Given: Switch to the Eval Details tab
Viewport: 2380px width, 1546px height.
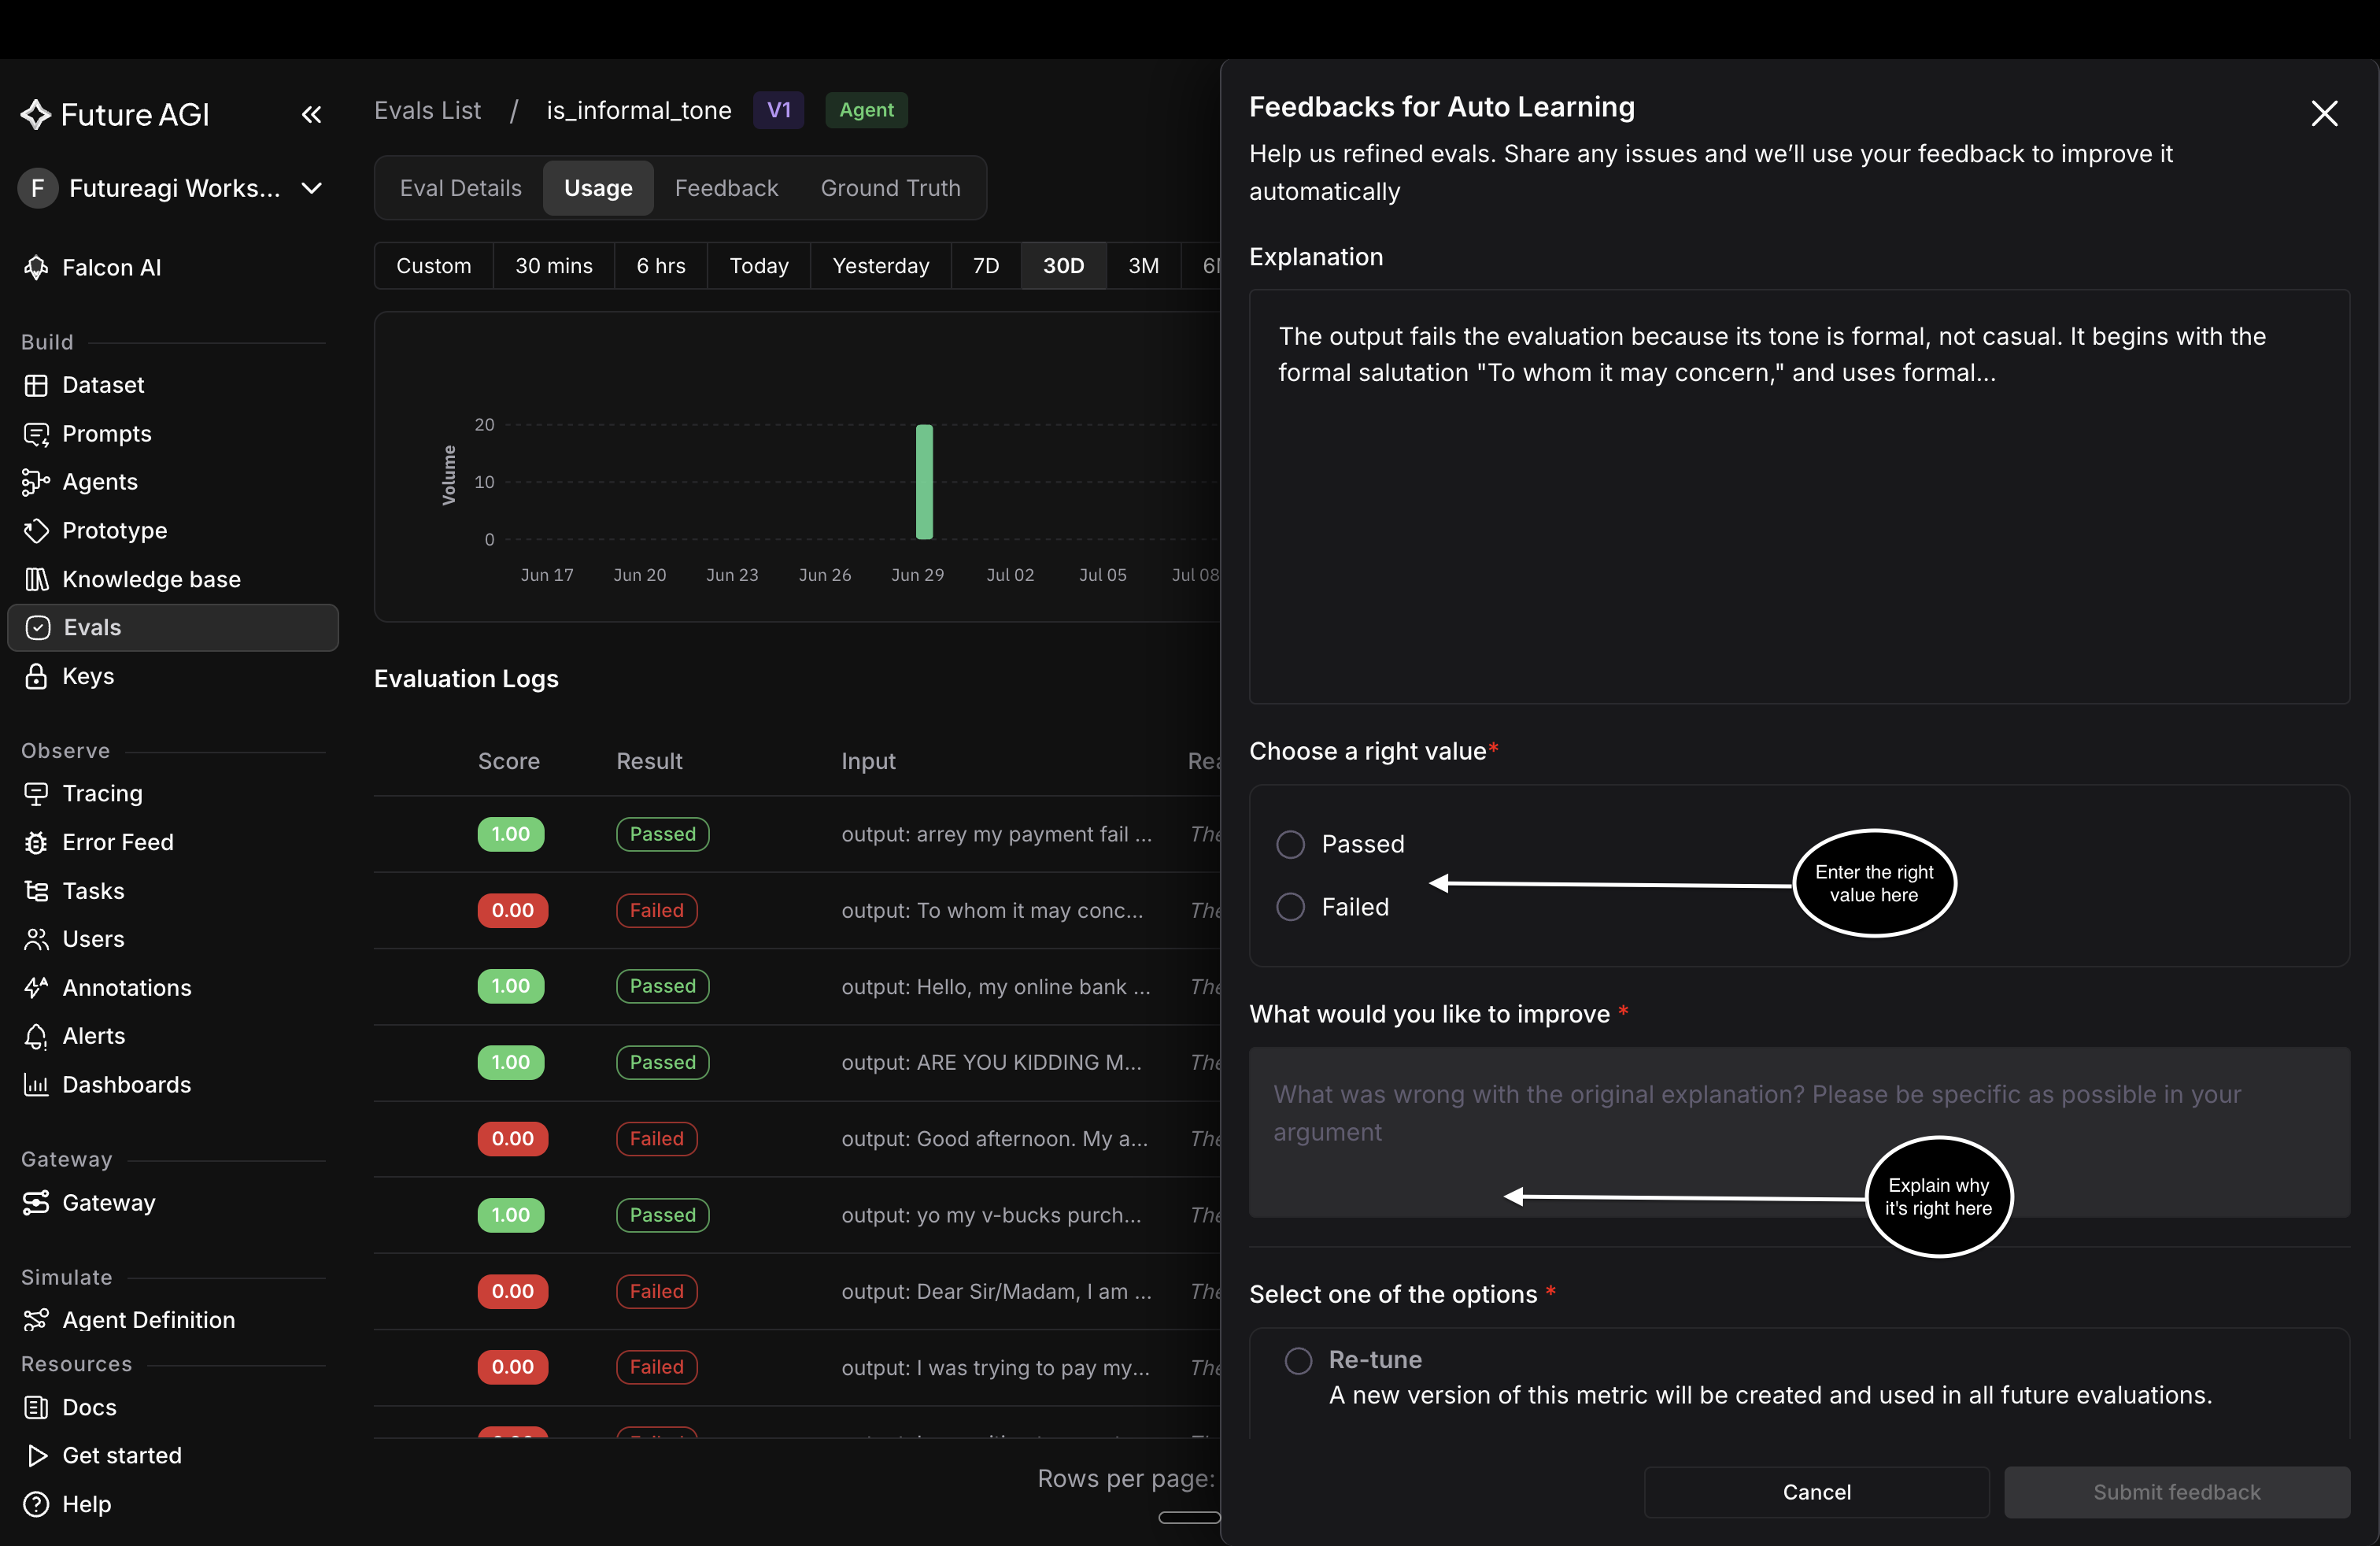Looking at the screenshot, I should pyautogui.click(x=461, y=188).
